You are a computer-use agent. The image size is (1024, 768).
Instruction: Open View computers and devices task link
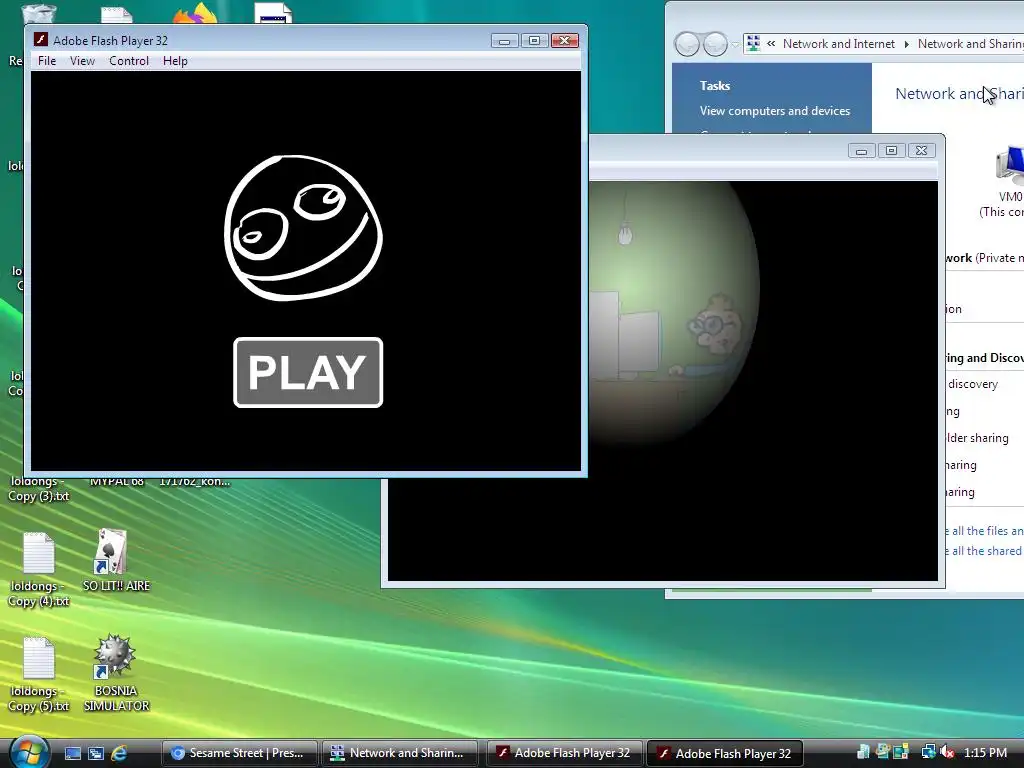[775, 111]
